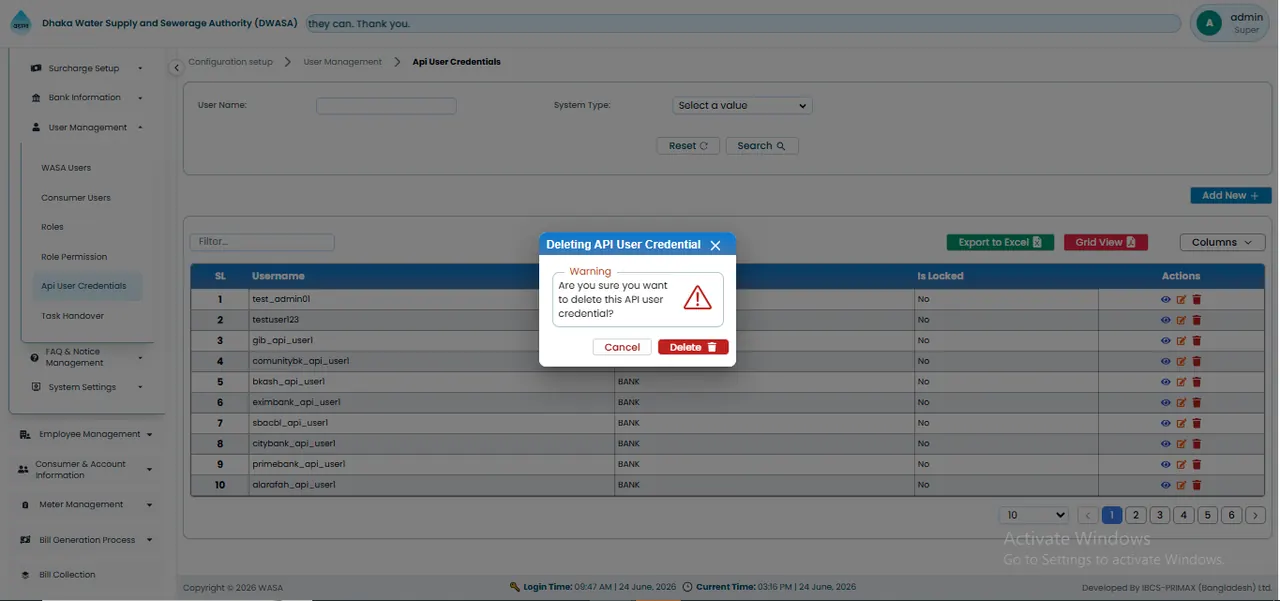Expand the Employee Management menu
Screen dimensions: 1280x601
pyautogui.click(x=86, y=434)
